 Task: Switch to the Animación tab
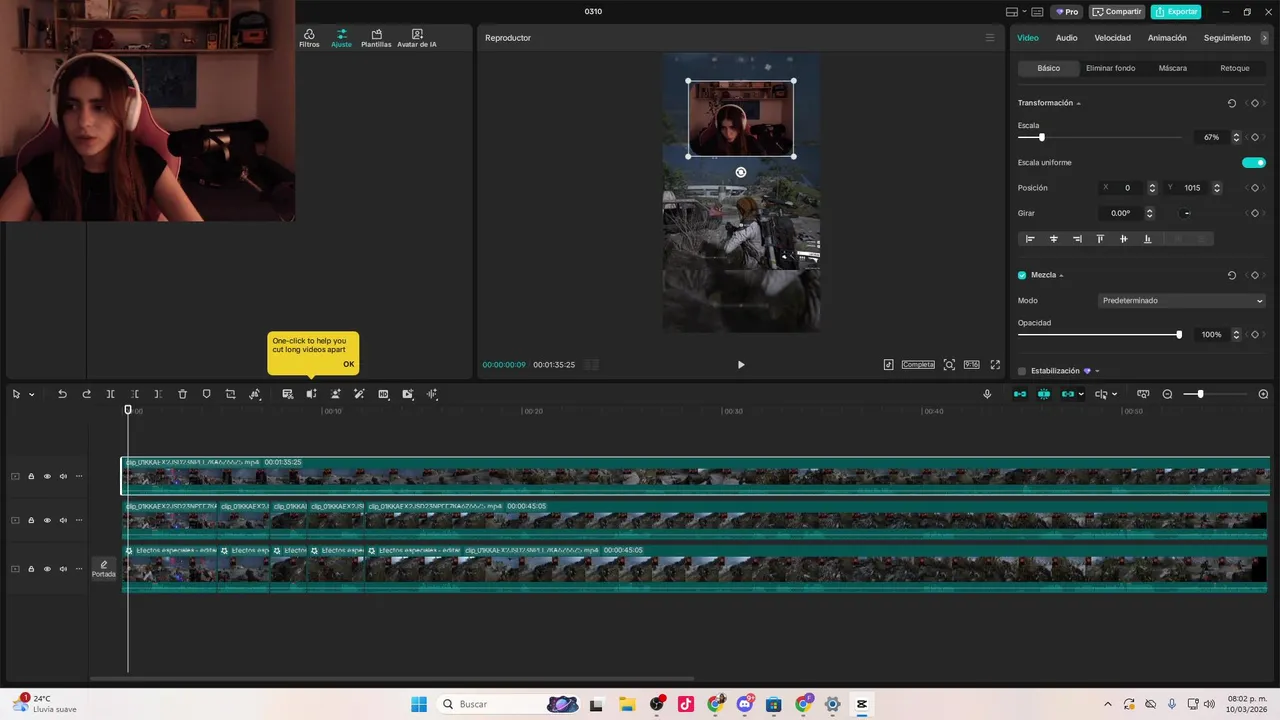point(1167,38)
